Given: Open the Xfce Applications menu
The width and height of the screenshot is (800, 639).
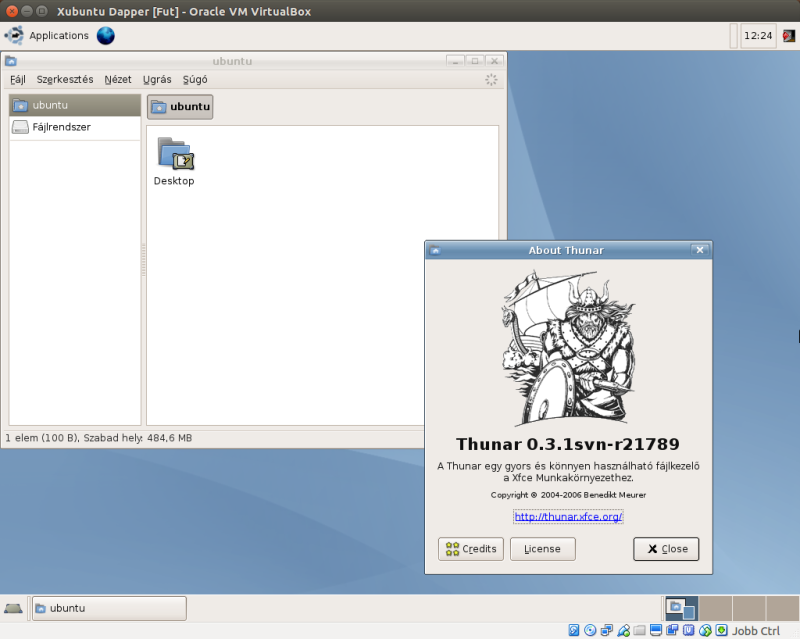Looking at the screenshot, I should point(46,36).
